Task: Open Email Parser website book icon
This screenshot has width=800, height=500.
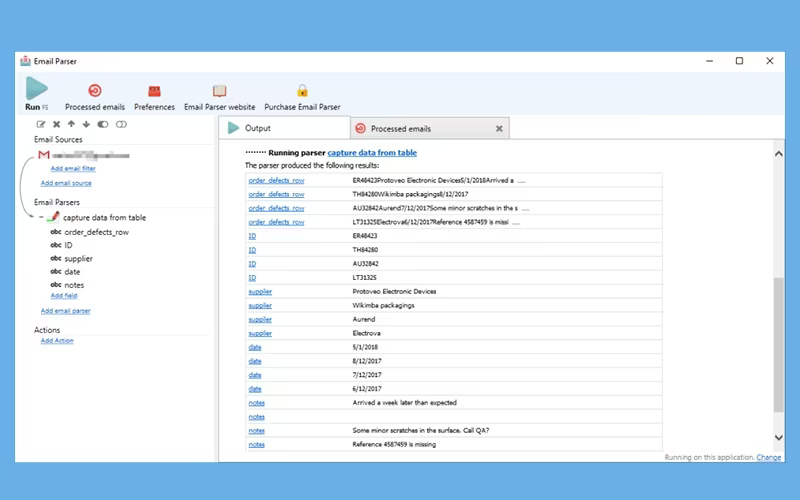Action: click(219, 91)
